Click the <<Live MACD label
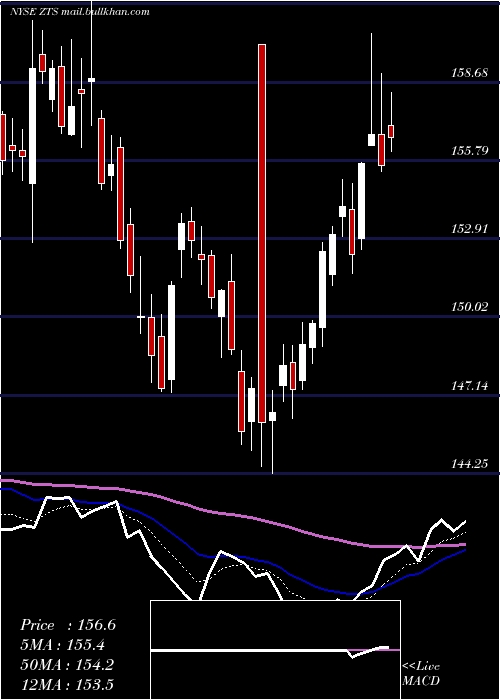 [421, 673]
